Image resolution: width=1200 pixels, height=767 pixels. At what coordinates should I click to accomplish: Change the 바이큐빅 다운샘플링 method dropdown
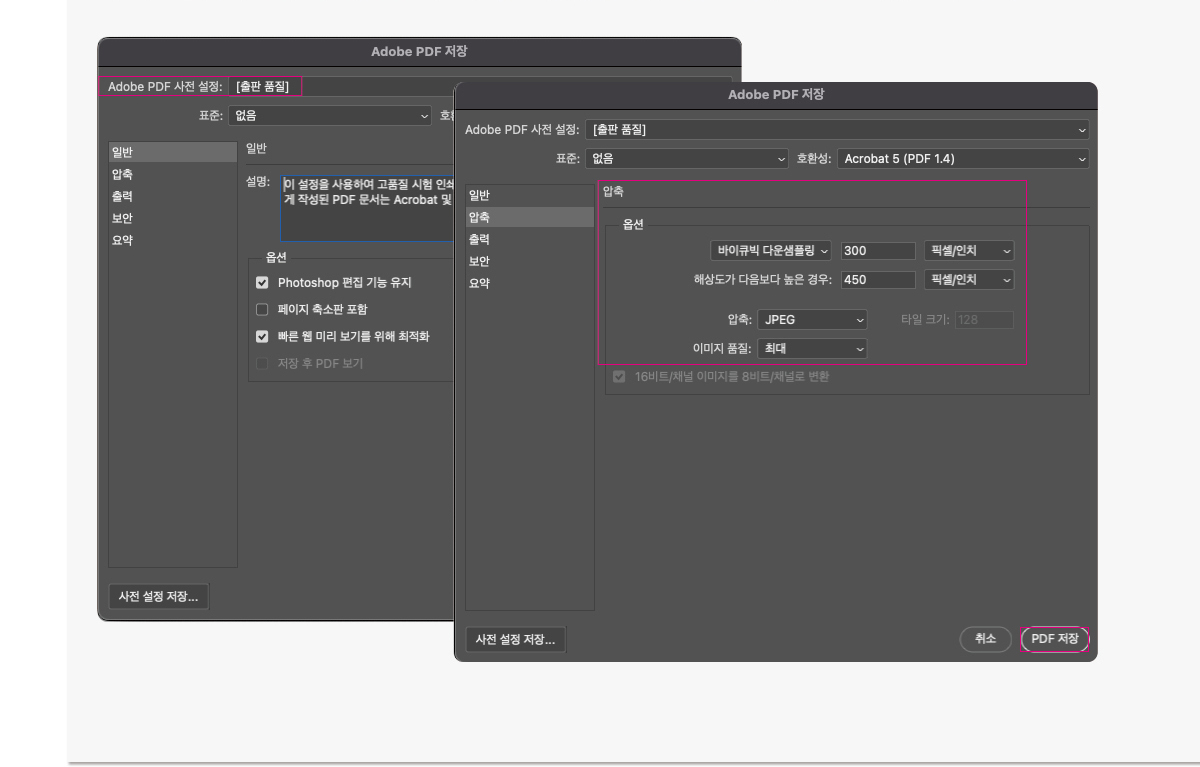[770, 250]
